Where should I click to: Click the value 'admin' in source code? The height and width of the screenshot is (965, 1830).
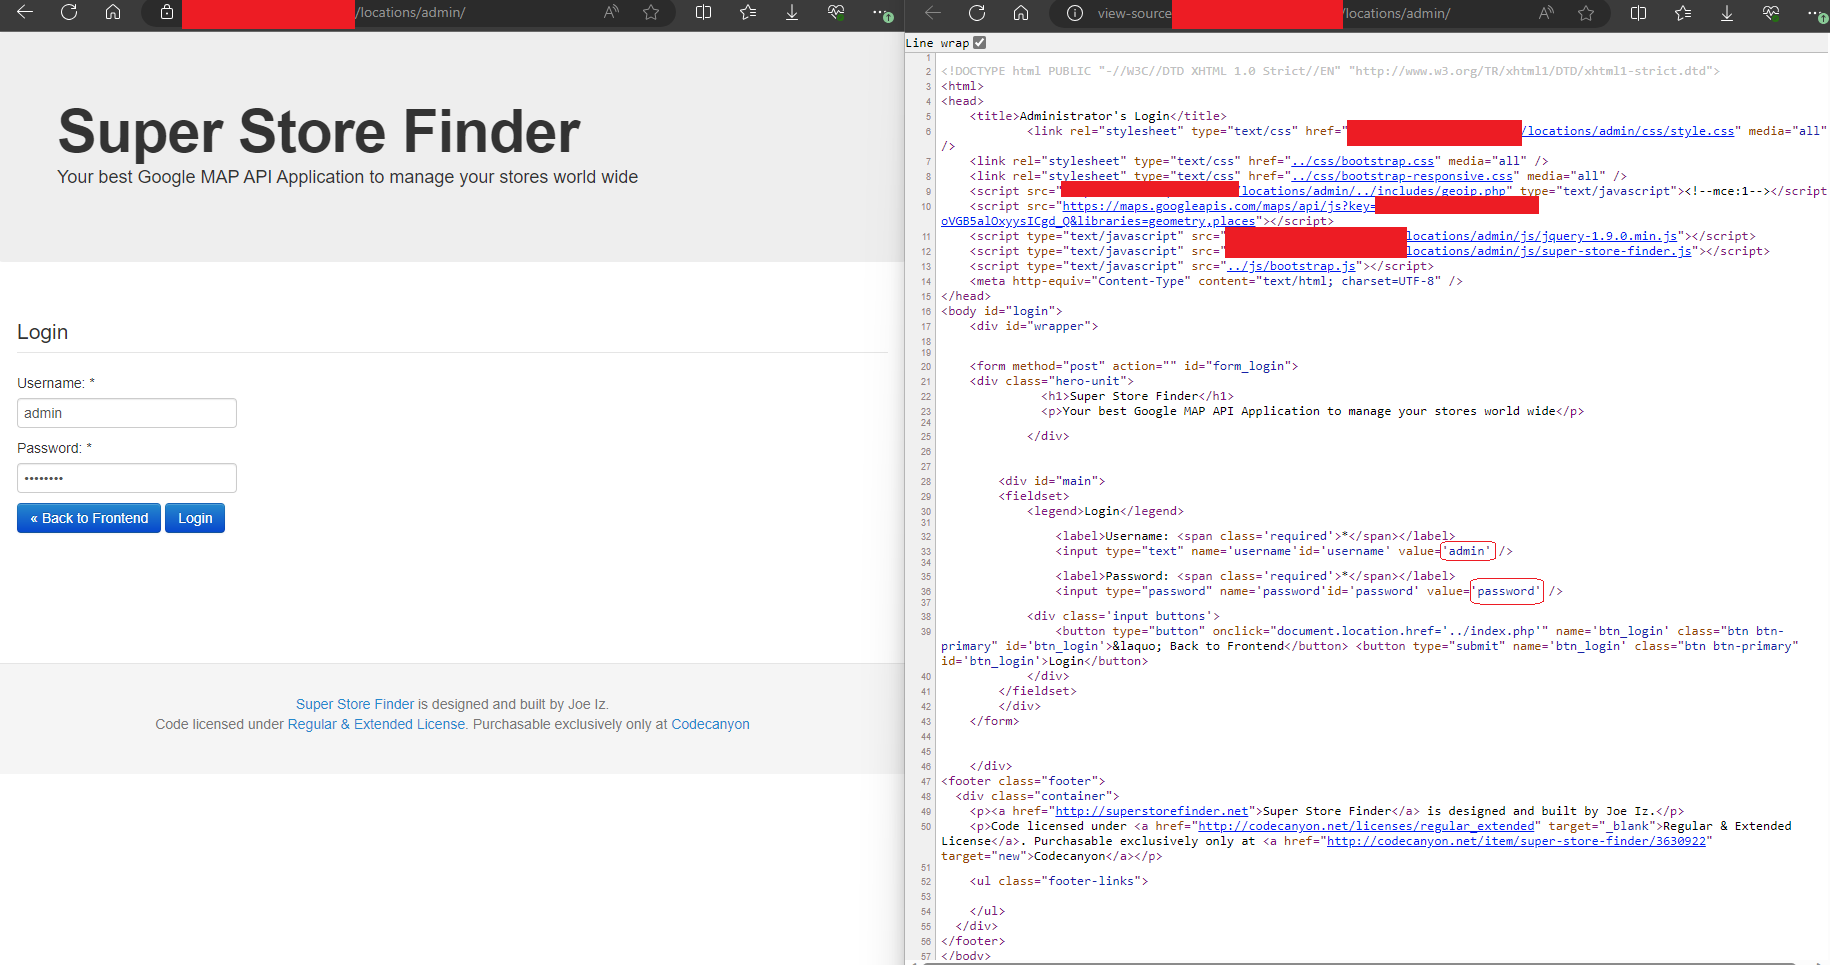(x=1467, y=551)
